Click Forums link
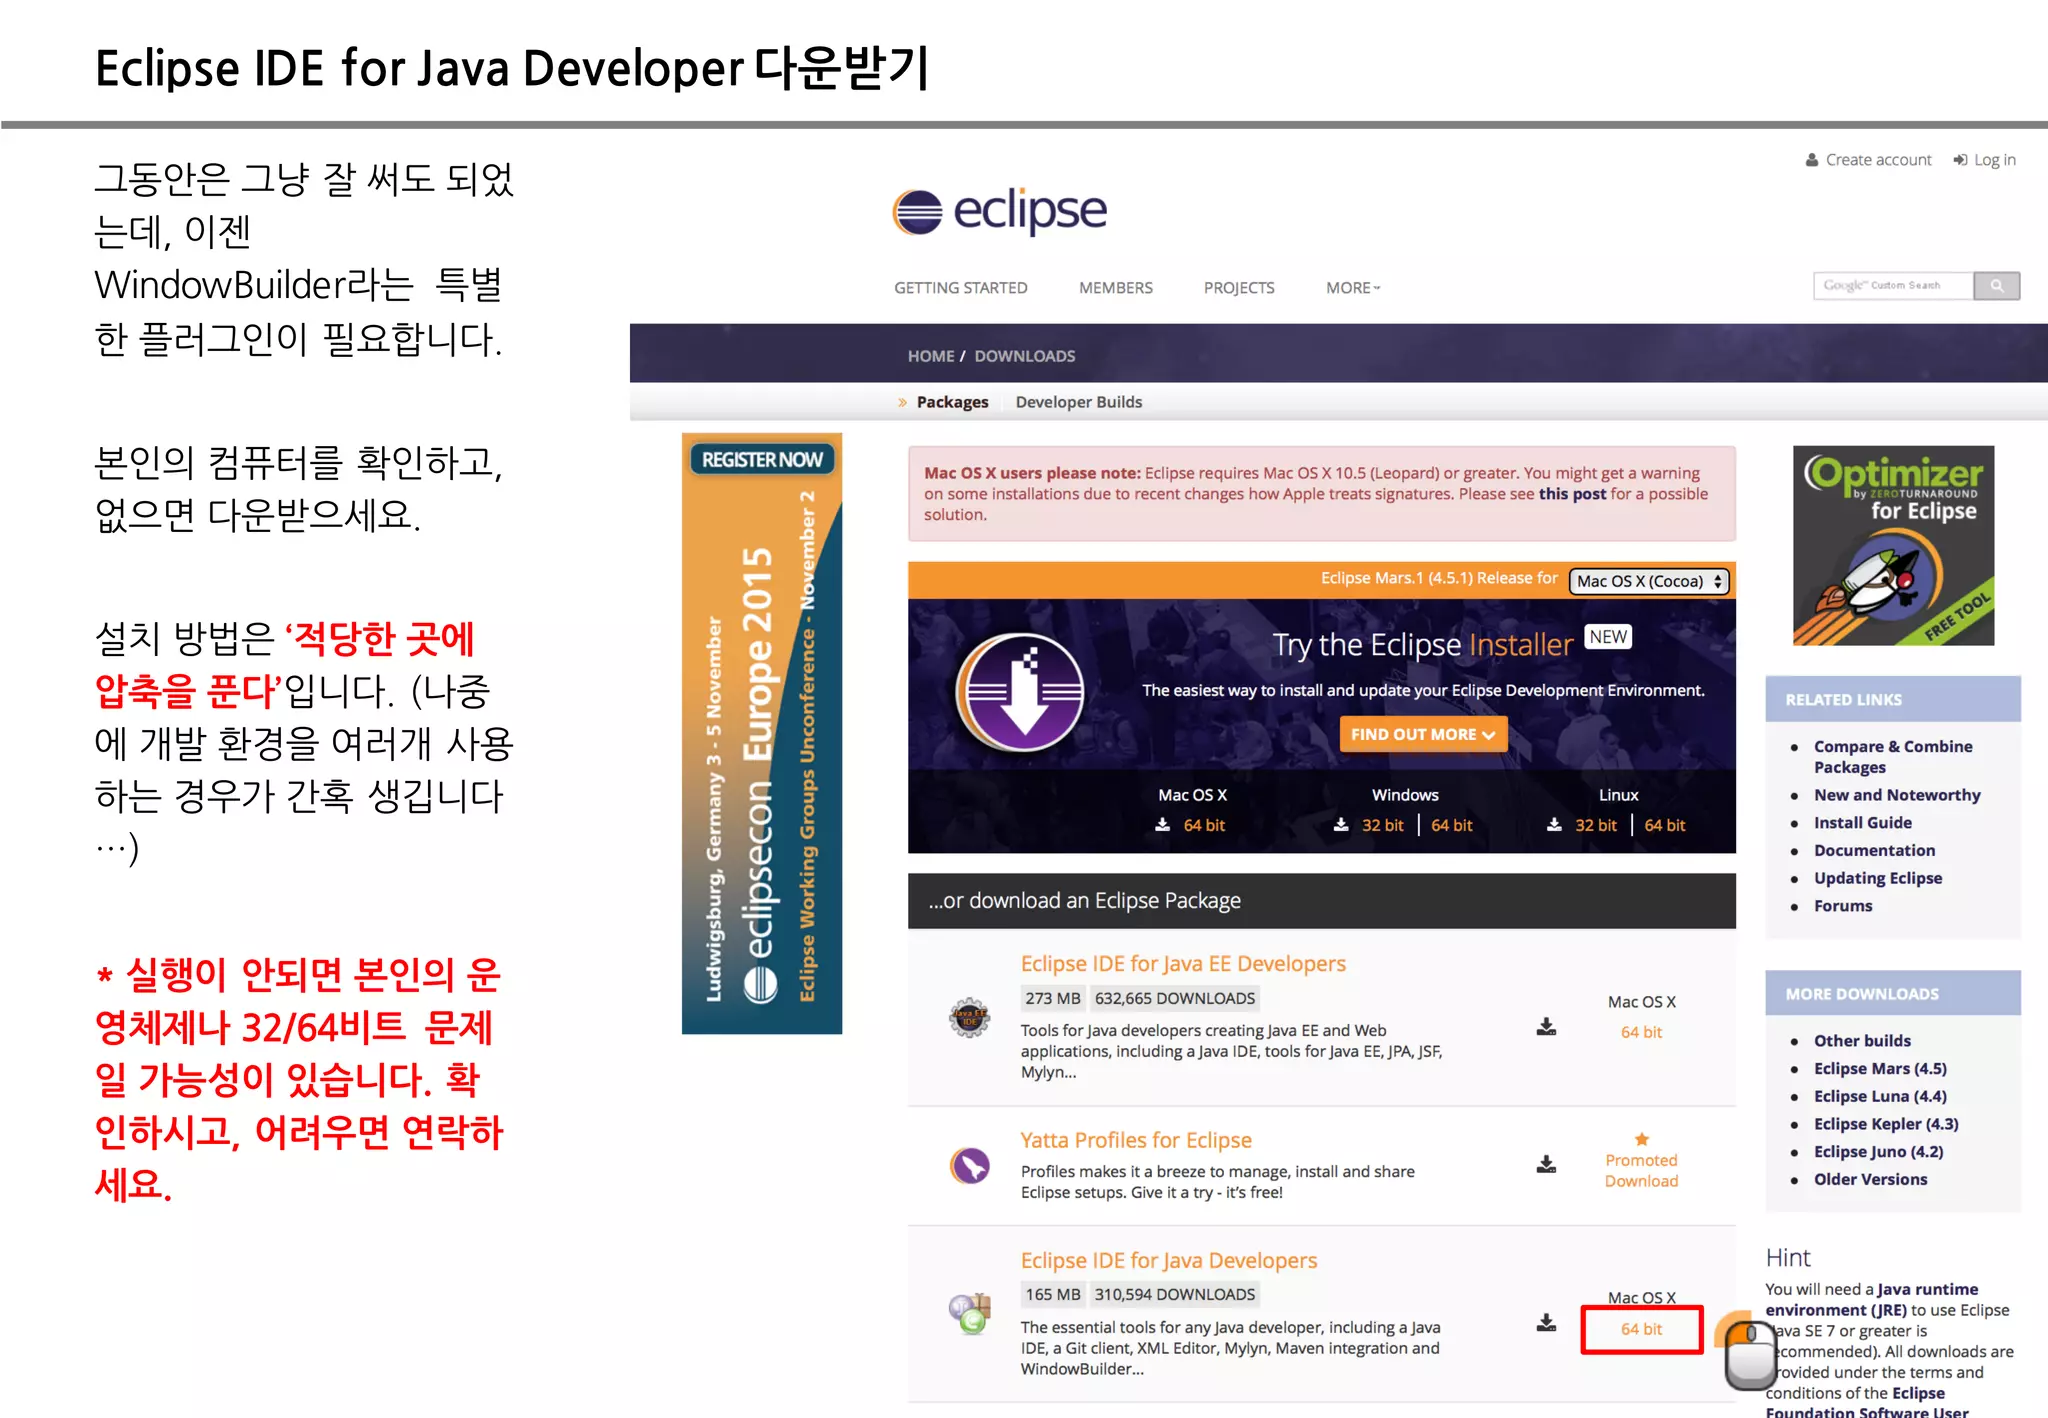Viewport: 2048px width, 1418px height. click(x=1843, y=906)
